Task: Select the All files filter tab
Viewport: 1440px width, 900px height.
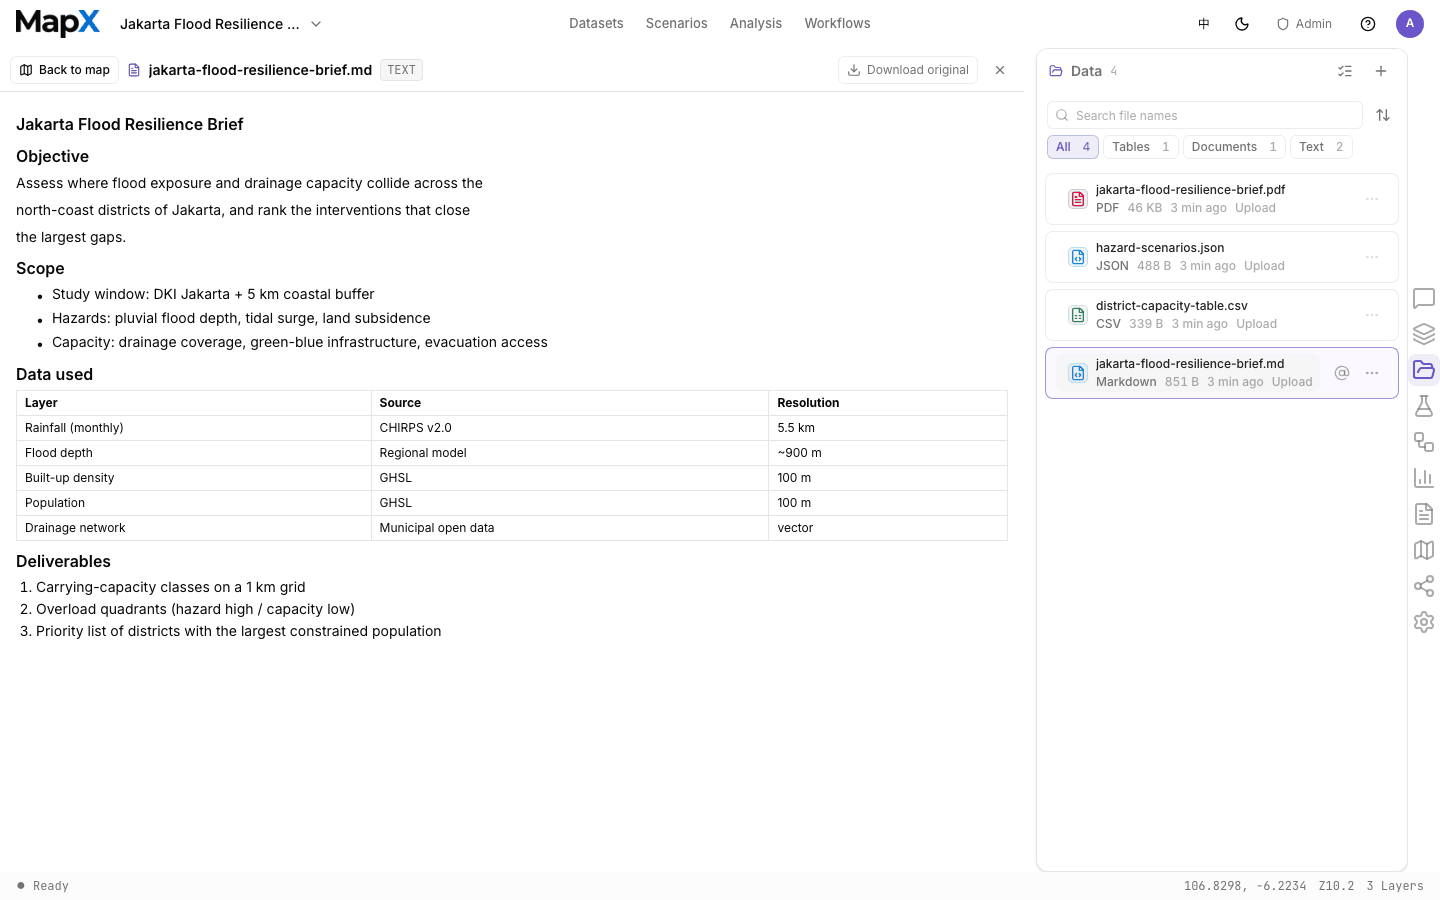Action: [x=1073, y=147]
